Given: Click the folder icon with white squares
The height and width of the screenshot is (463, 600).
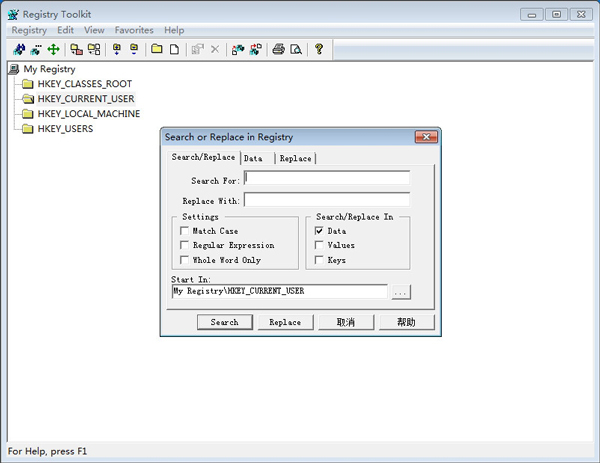Looking at the screenshot, I should point(94,49).
